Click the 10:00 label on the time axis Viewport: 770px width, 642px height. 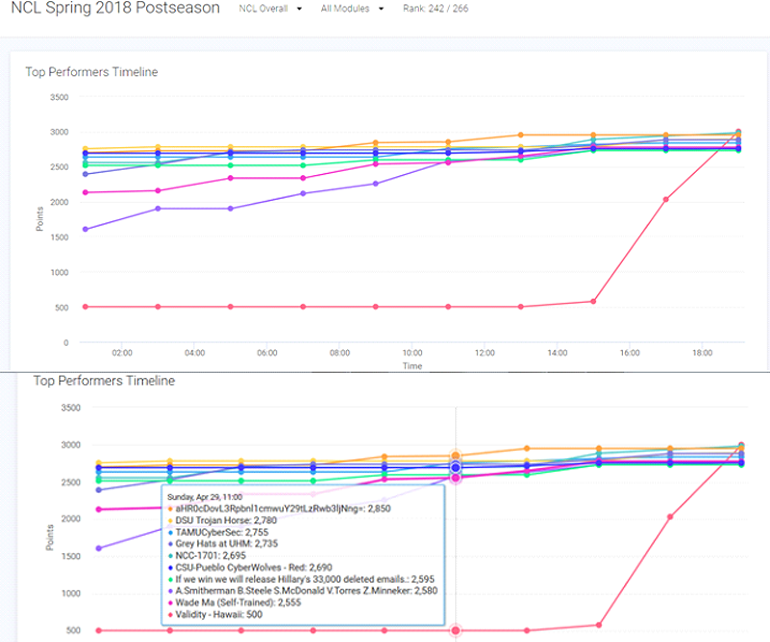412,353
